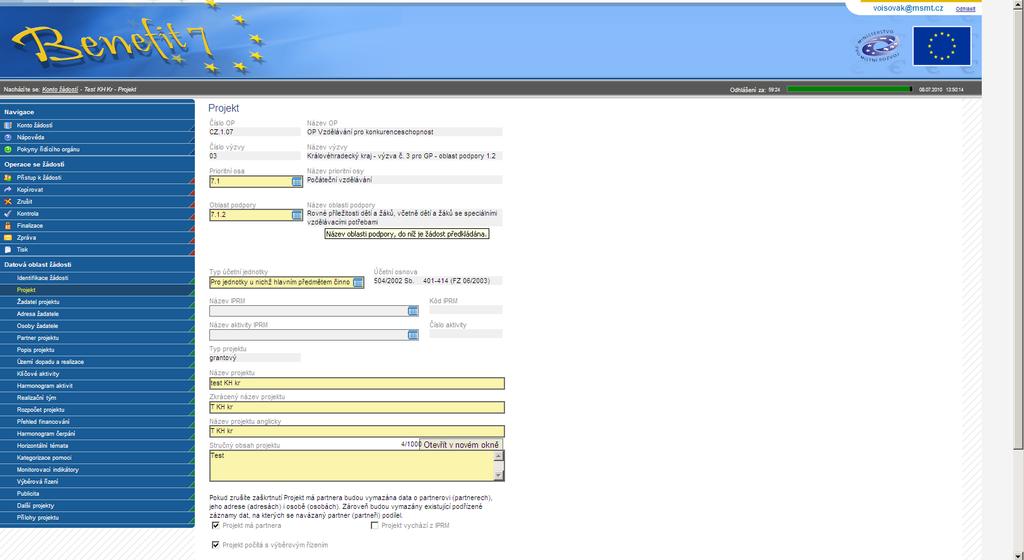Toggle Projekt vychází z IPRM checkbox
Screen dimensions: 1024x560
tap(375, 525)
